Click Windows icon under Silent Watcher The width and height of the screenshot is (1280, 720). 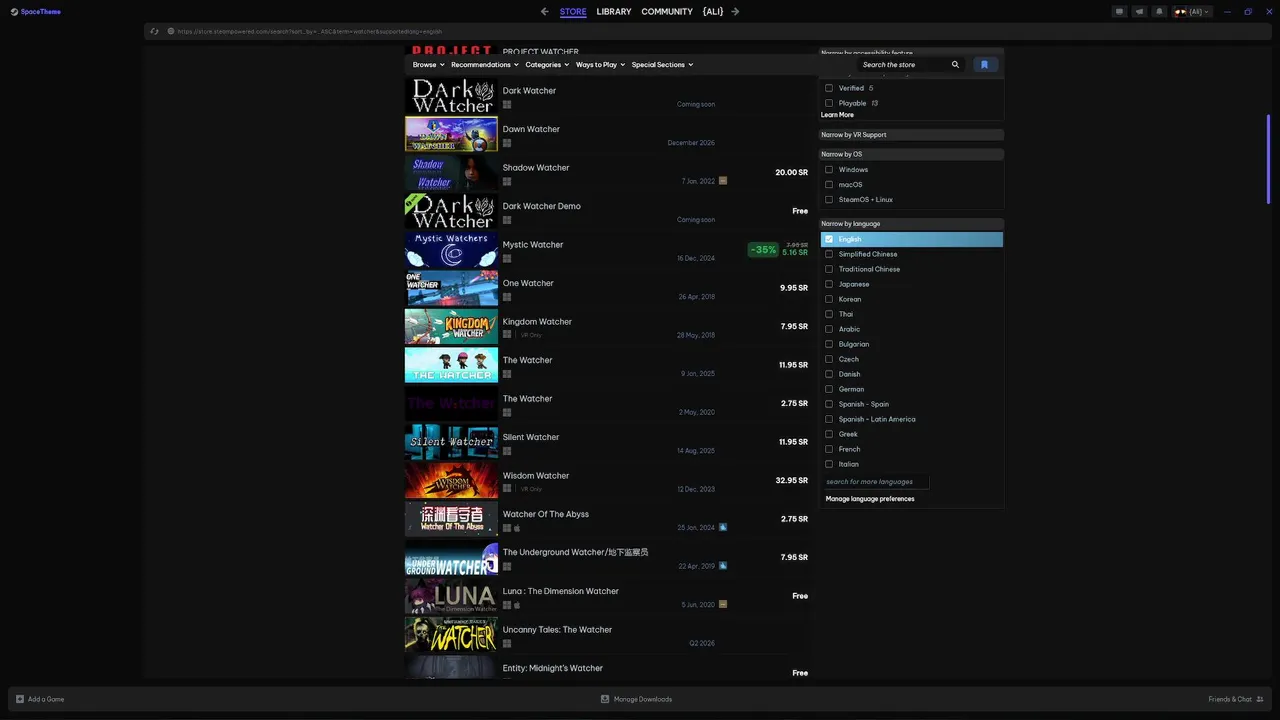point(507,451)
